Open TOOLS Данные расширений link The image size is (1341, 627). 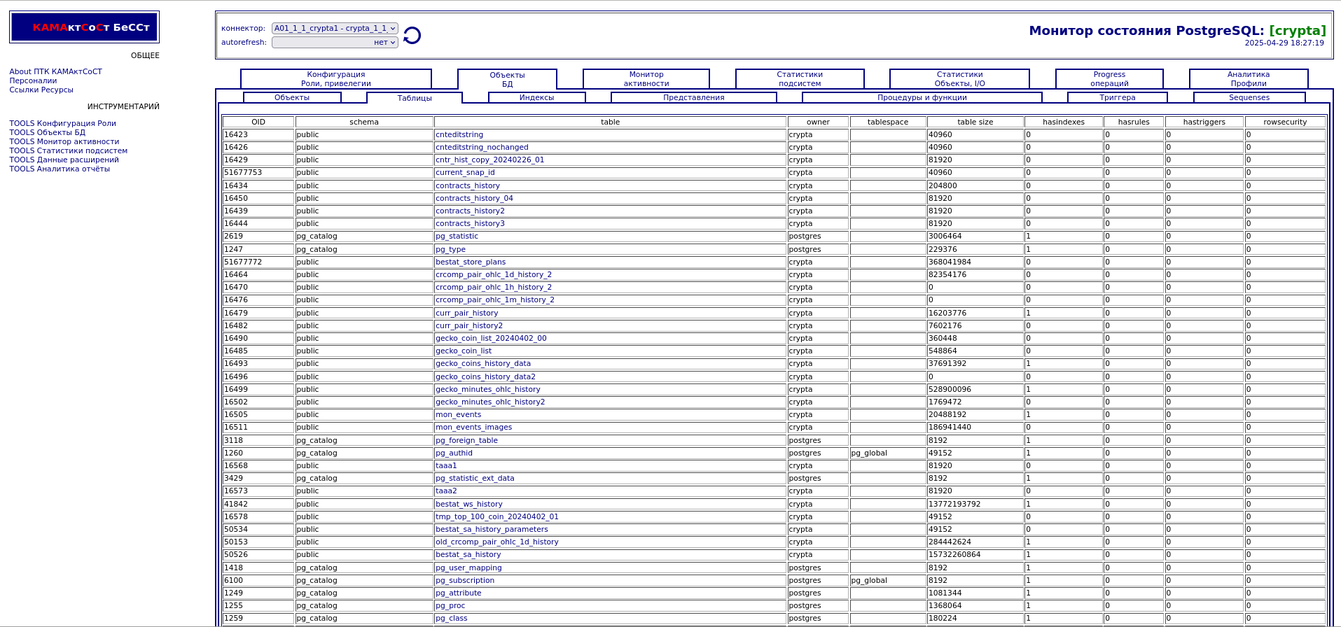(64, 160)
